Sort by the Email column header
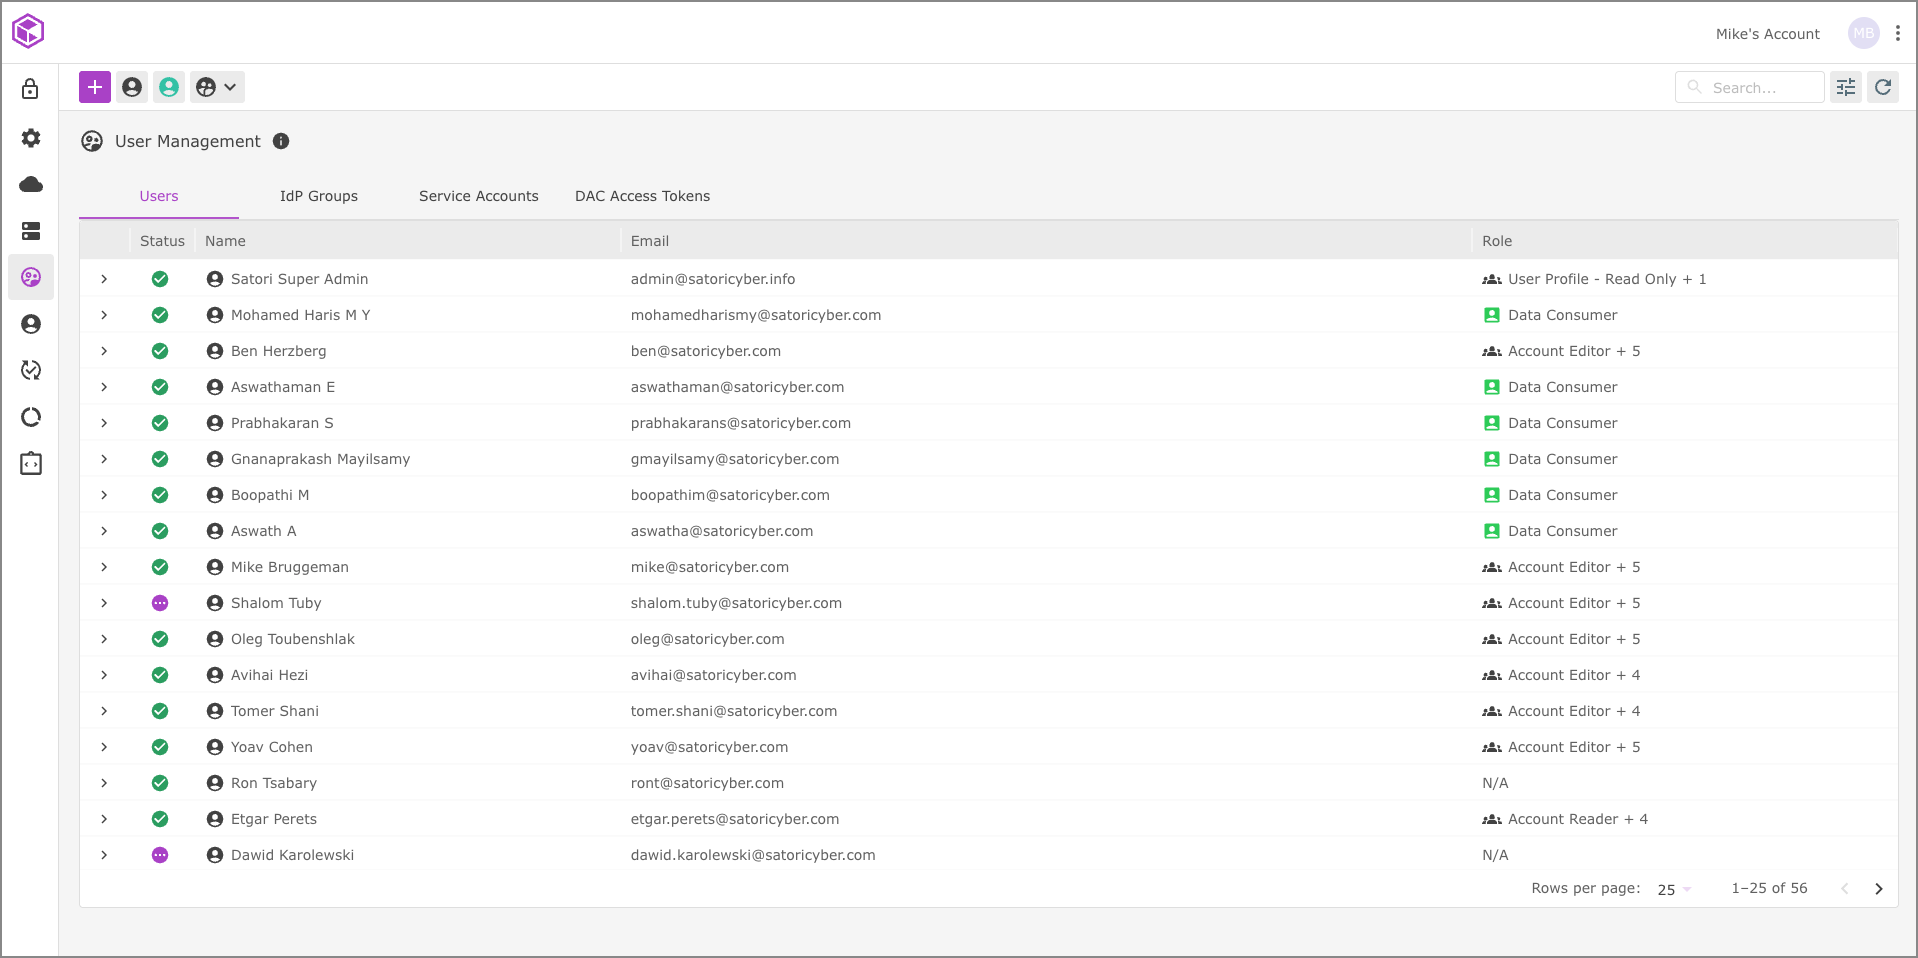 pos(649,241)
